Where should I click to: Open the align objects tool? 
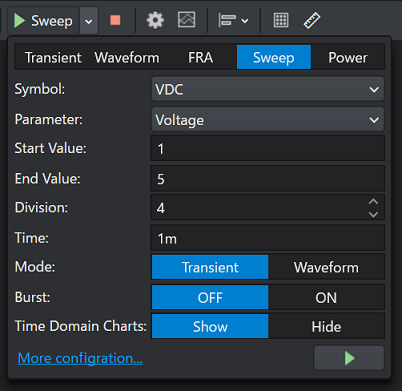tap(233, 21)
